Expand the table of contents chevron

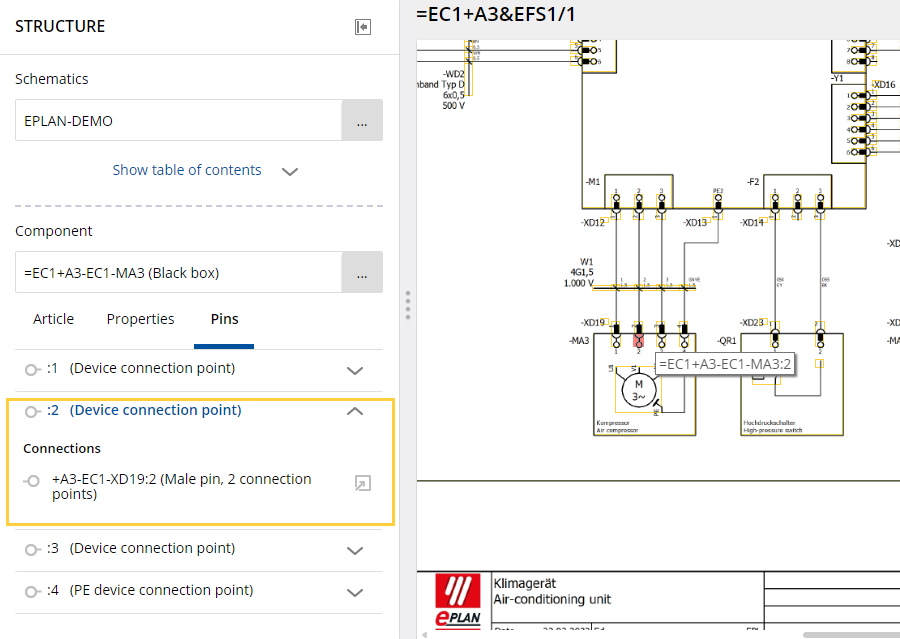(290, 171)
